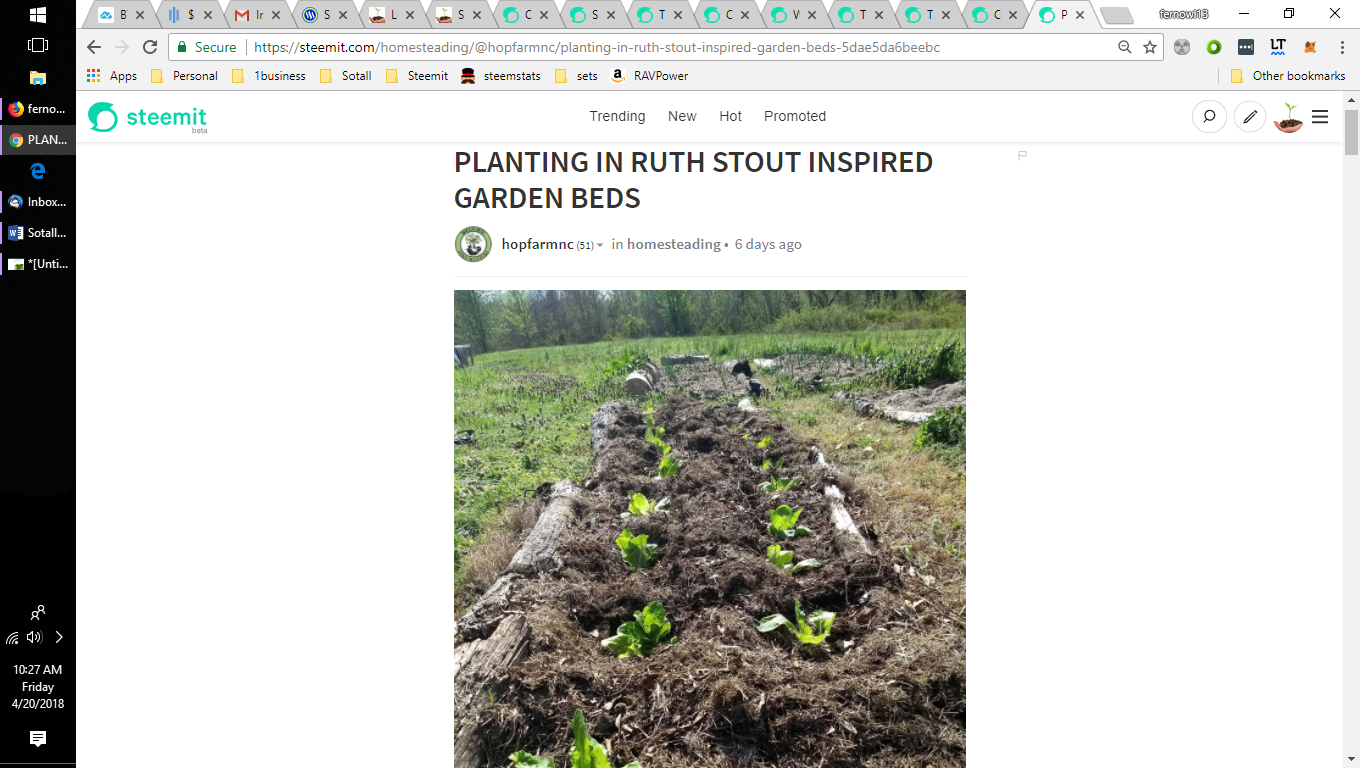
Task: Open the seedling user avatar menu
Action: (1288, 117)
